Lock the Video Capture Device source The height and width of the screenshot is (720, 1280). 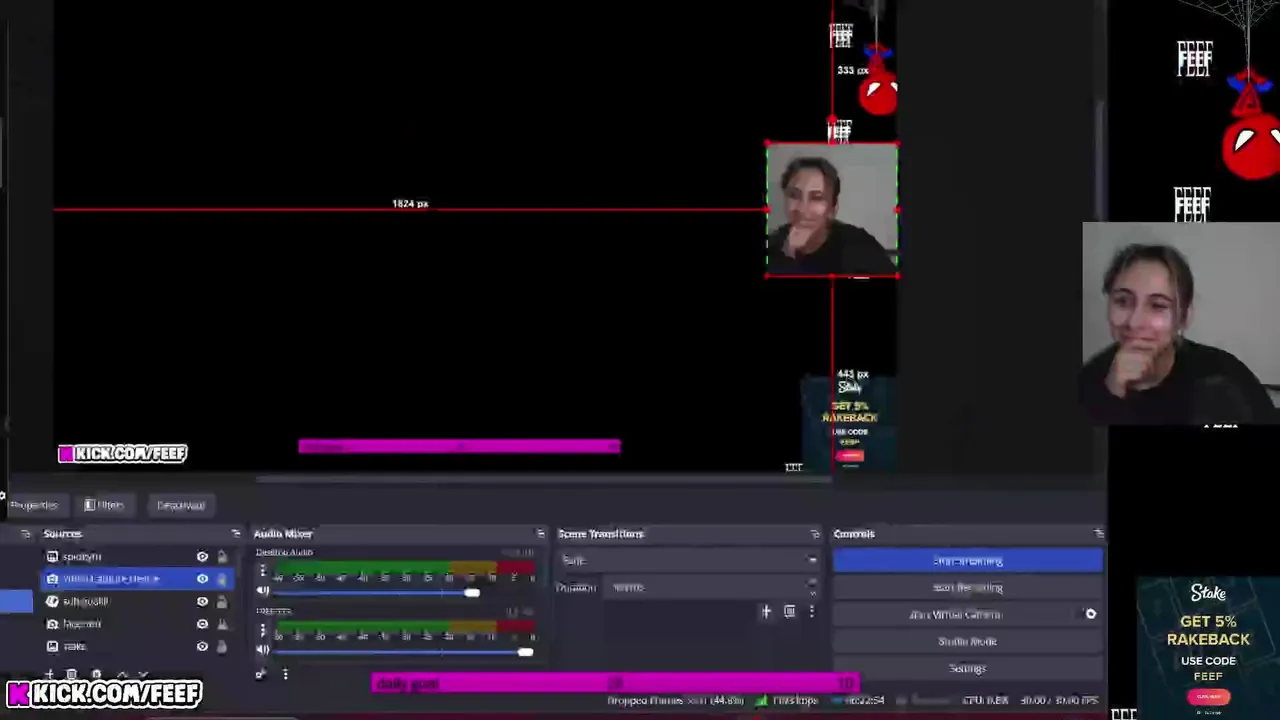pos(222,579)
